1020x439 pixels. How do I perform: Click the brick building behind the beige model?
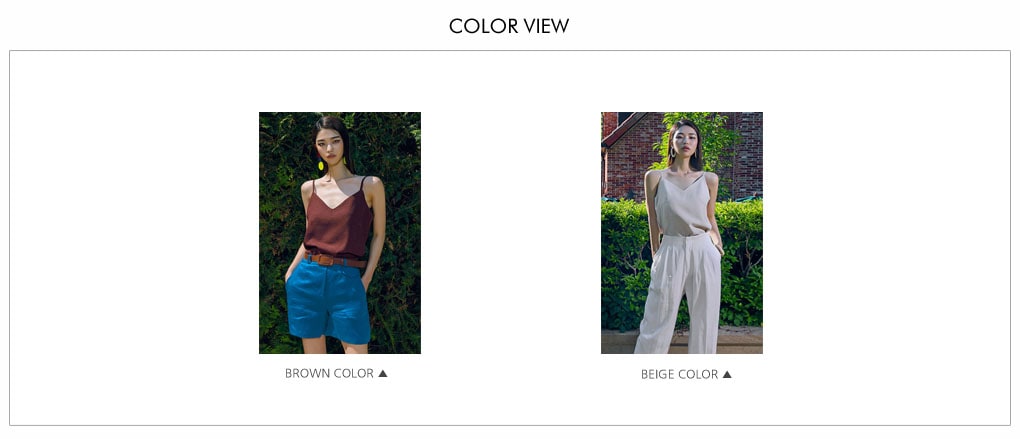pyautogui.click(x=628, y=156)
